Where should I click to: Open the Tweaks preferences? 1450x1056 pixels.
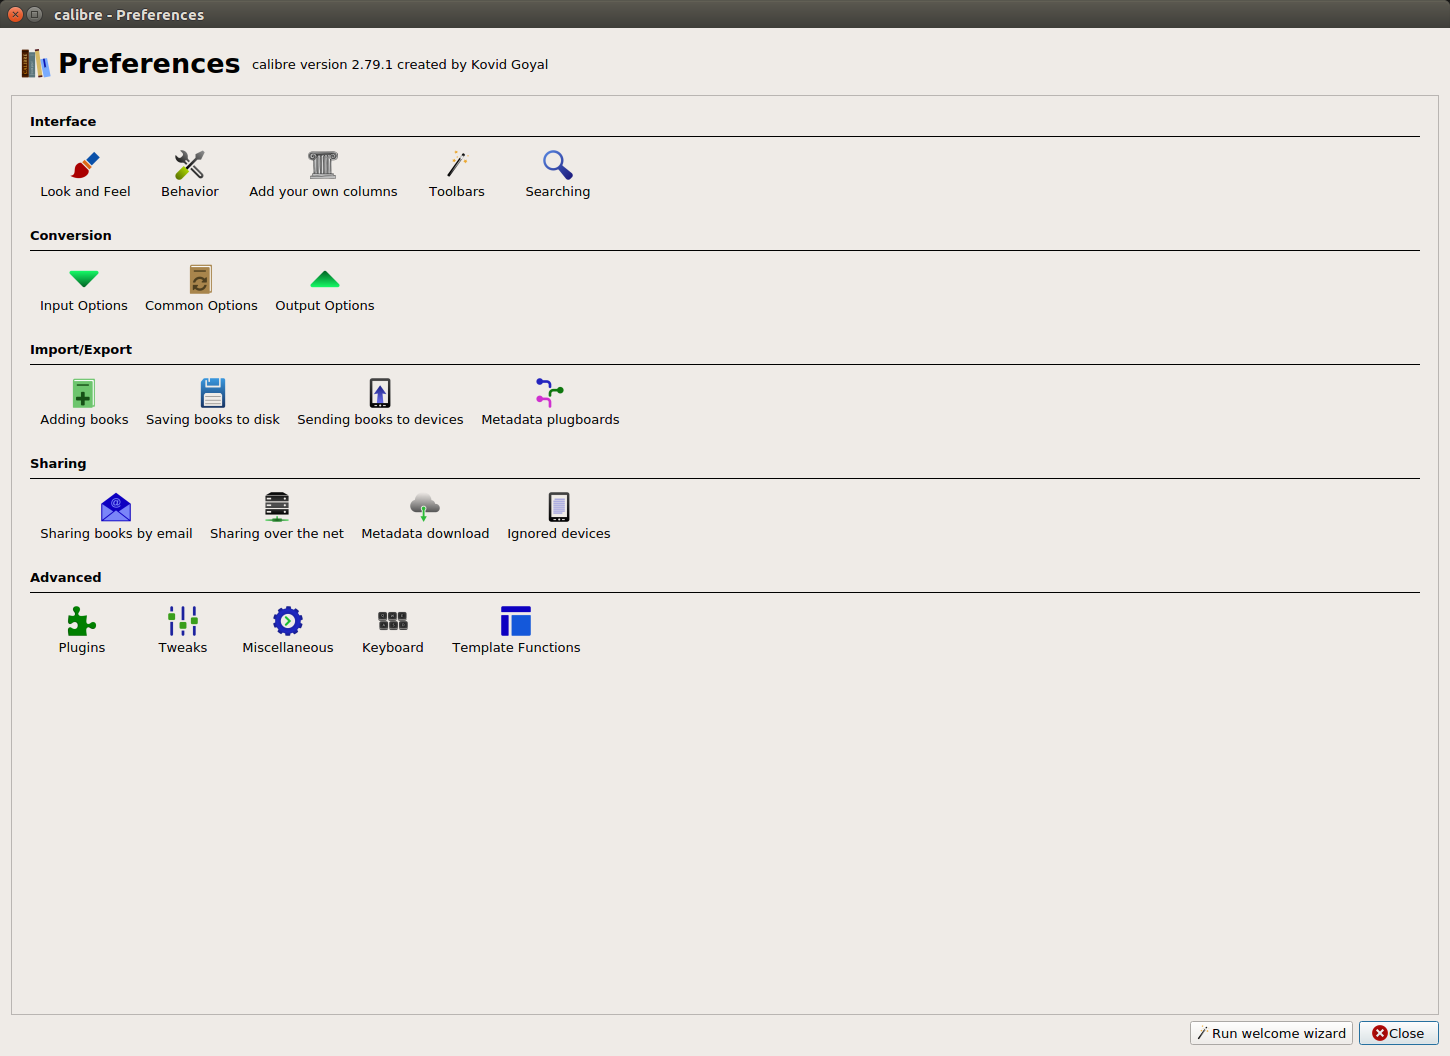pyautogui.click(x=183, y=631)
